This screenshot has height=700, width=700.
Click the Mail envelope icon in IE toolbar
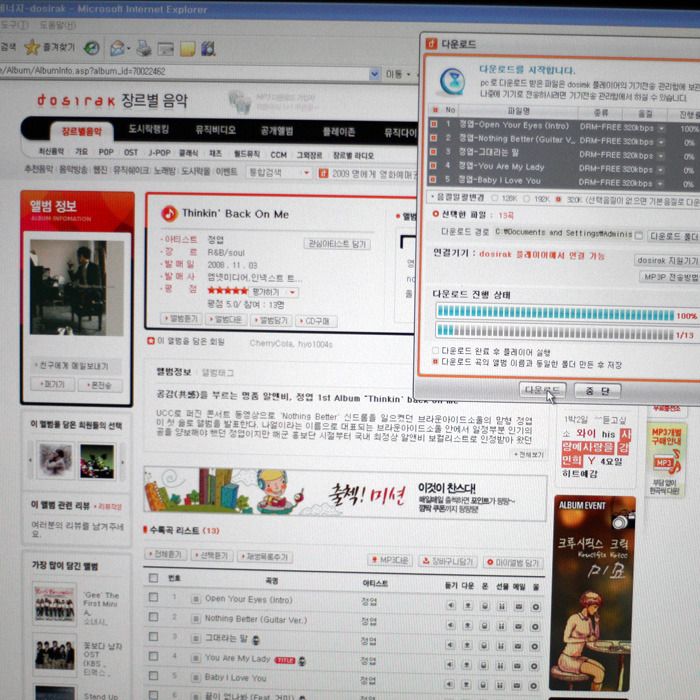pos(117,48)
